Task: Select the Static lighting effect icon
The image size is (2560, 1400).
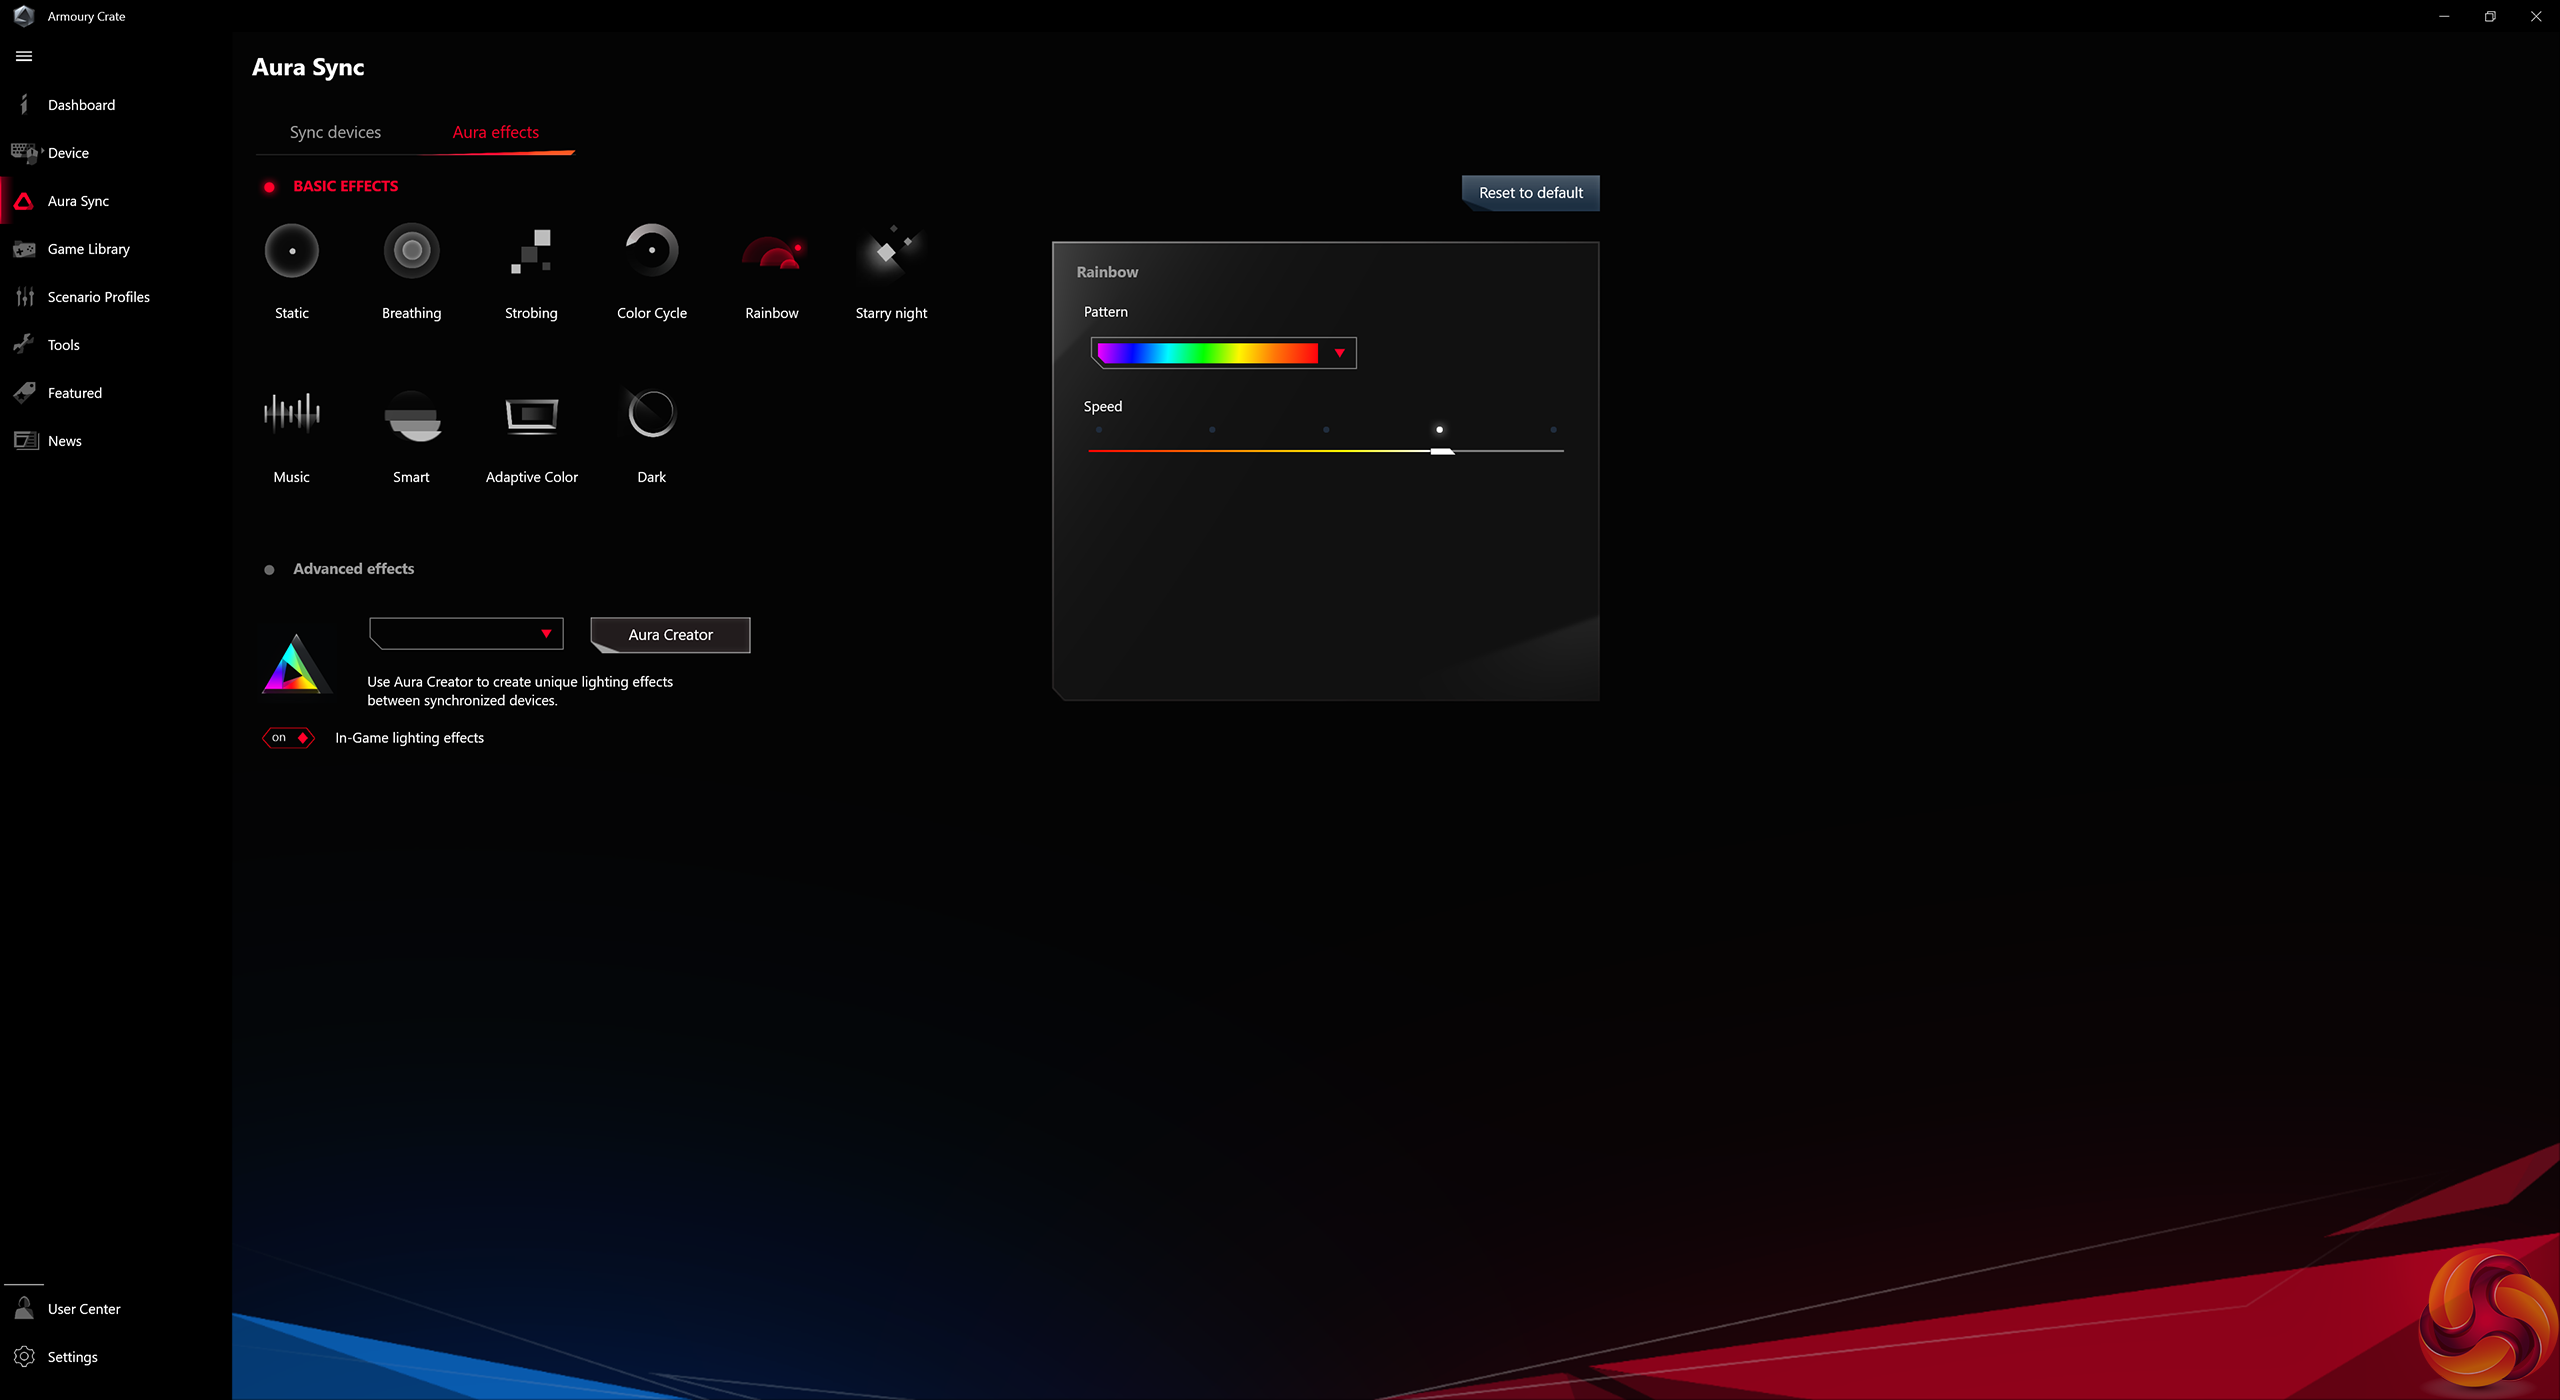Action: [291, 251]
